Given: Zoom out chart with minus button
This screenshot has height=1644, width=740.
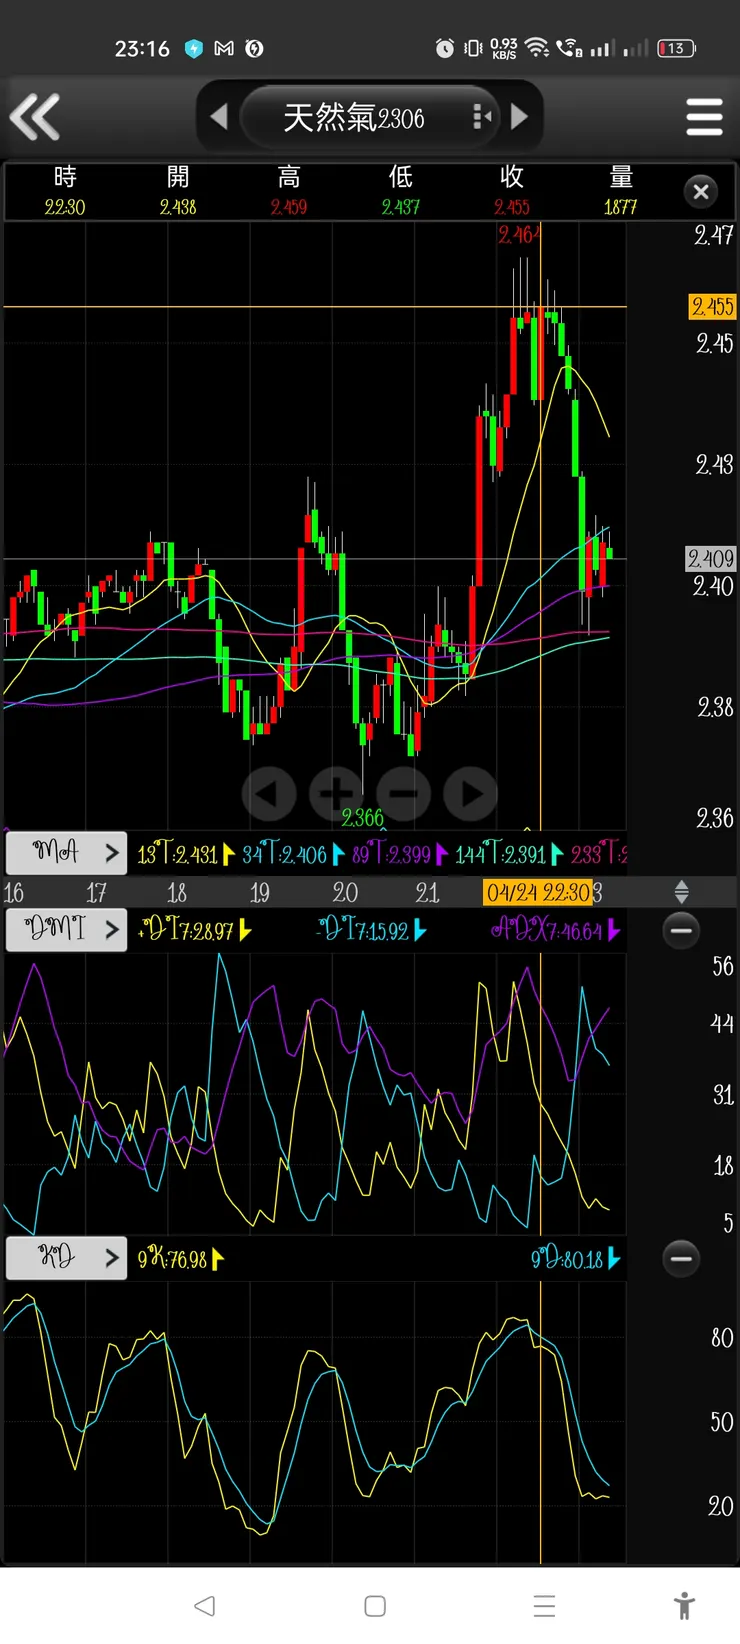Looking at the screenshot, I should 403,794.
